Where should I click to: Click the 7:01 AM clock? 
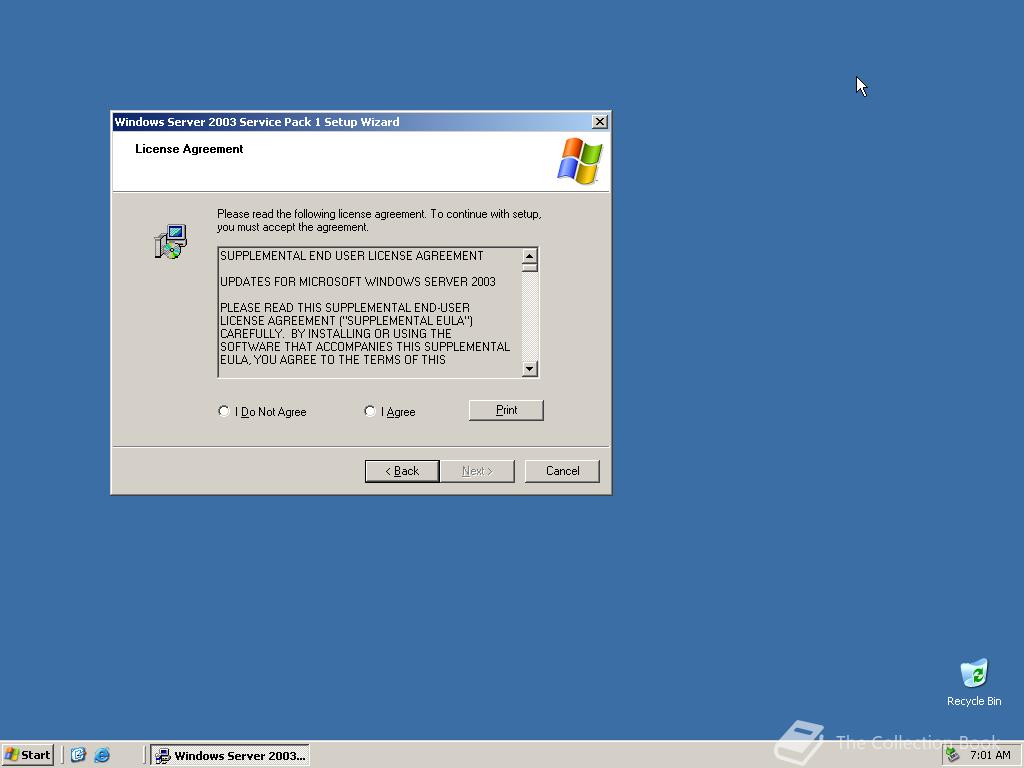click(990, 755)
